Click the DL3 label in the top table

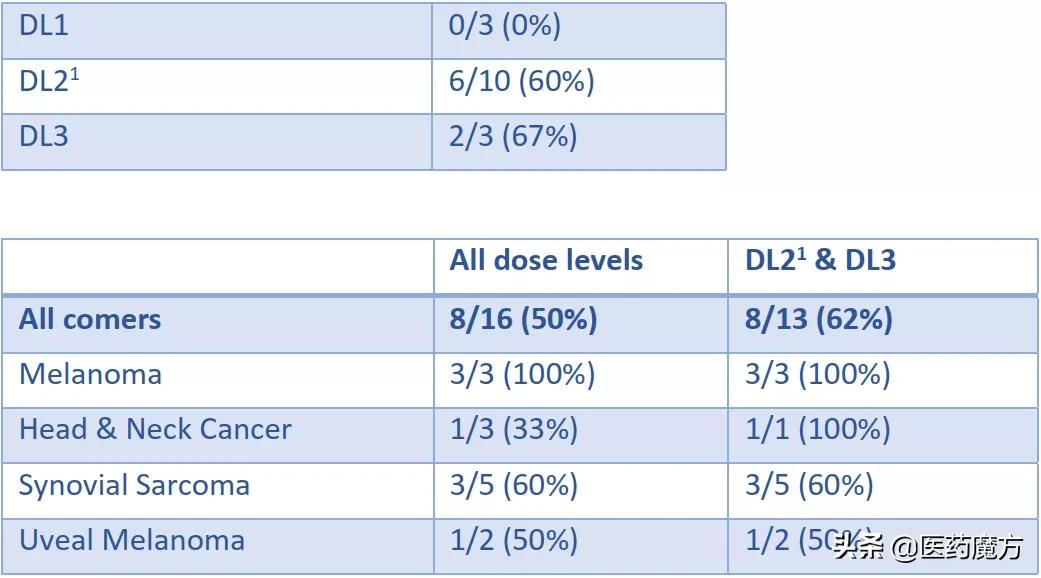pos(44,137)
